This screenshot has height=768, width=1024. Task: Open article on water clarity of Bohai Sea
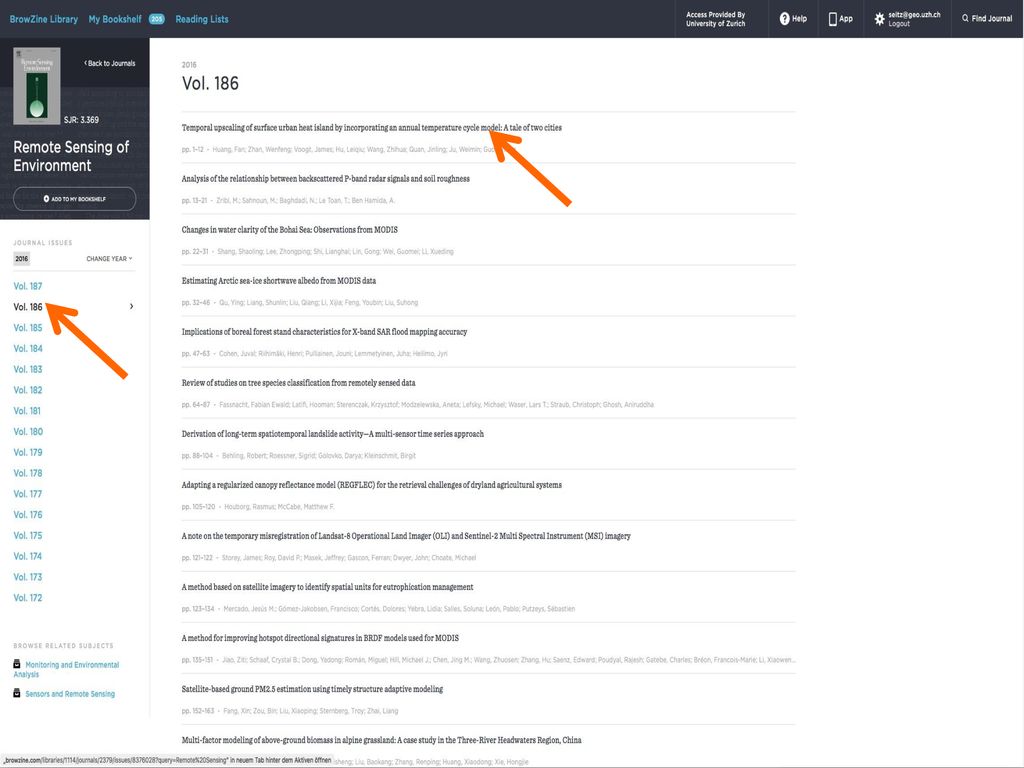point(289,230)
